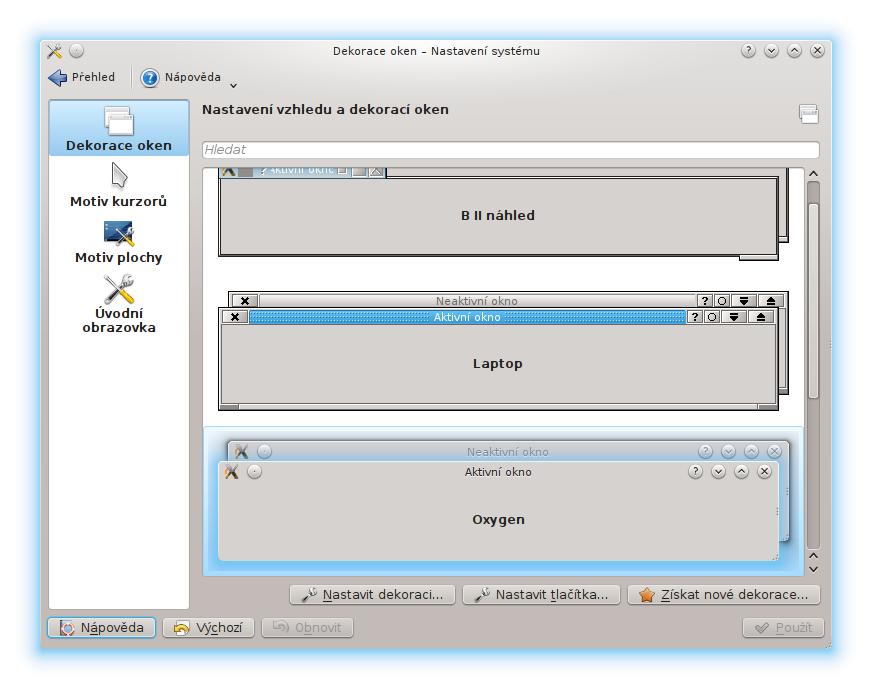Open the Dekorace oken module icon
This screenshot has width=872, height=689.
click(118, 121)
